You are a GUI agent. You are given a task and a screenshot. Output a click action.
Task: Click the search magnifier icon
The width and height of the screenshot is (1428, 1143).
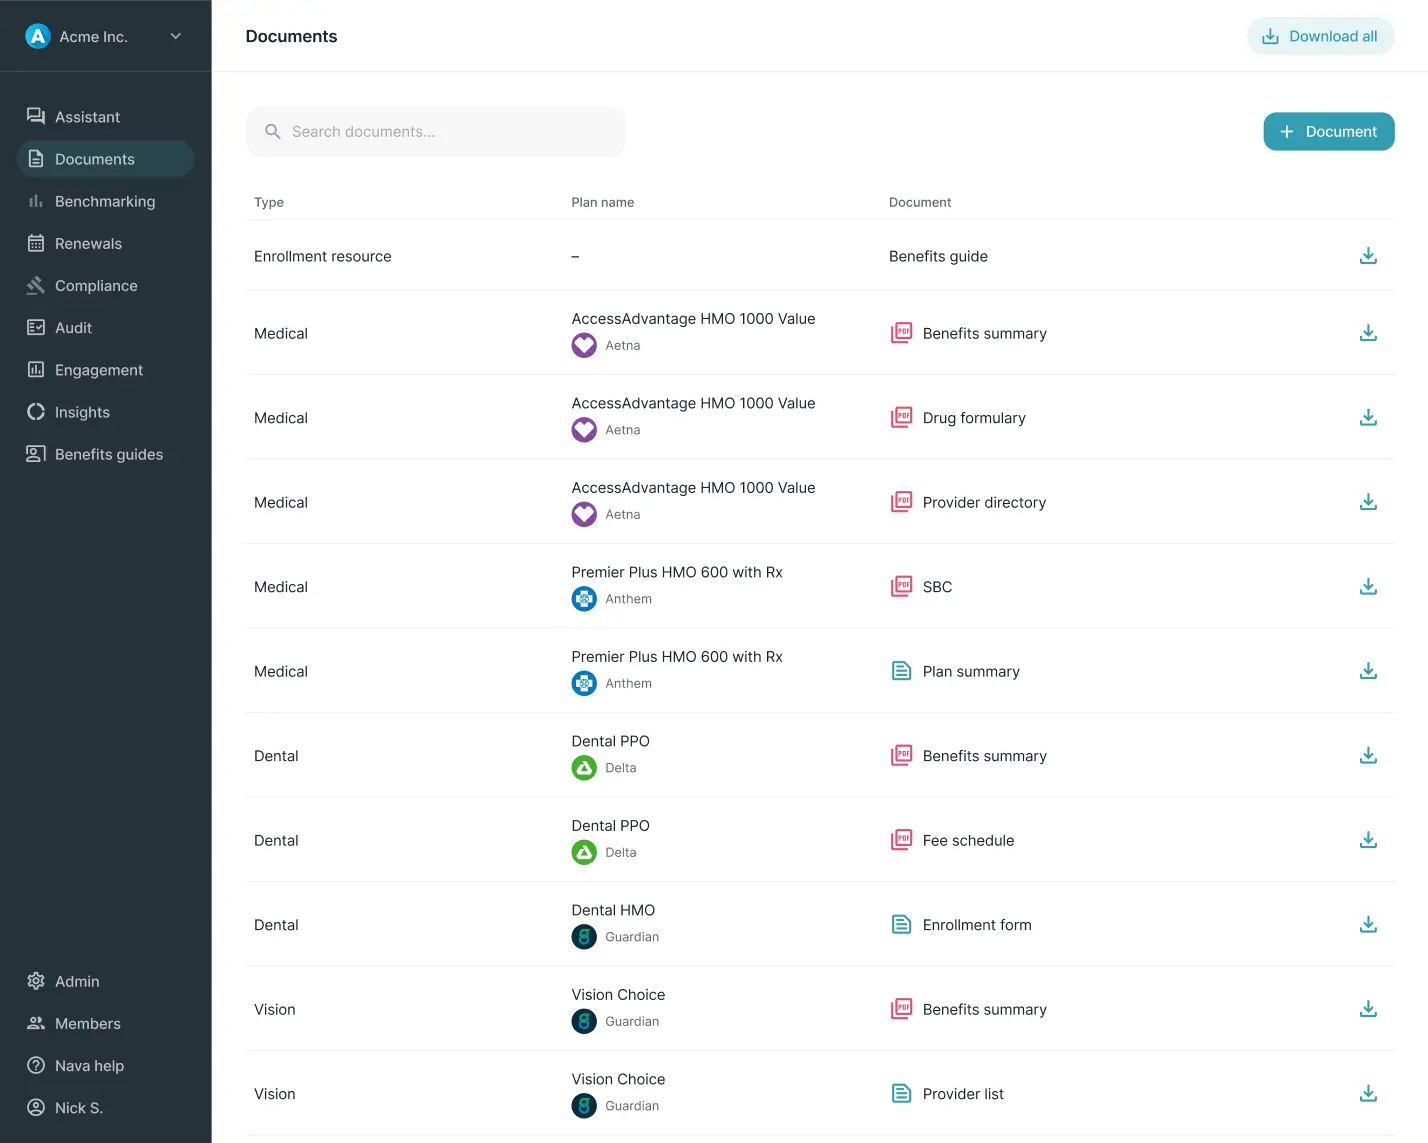coord(272,131)
